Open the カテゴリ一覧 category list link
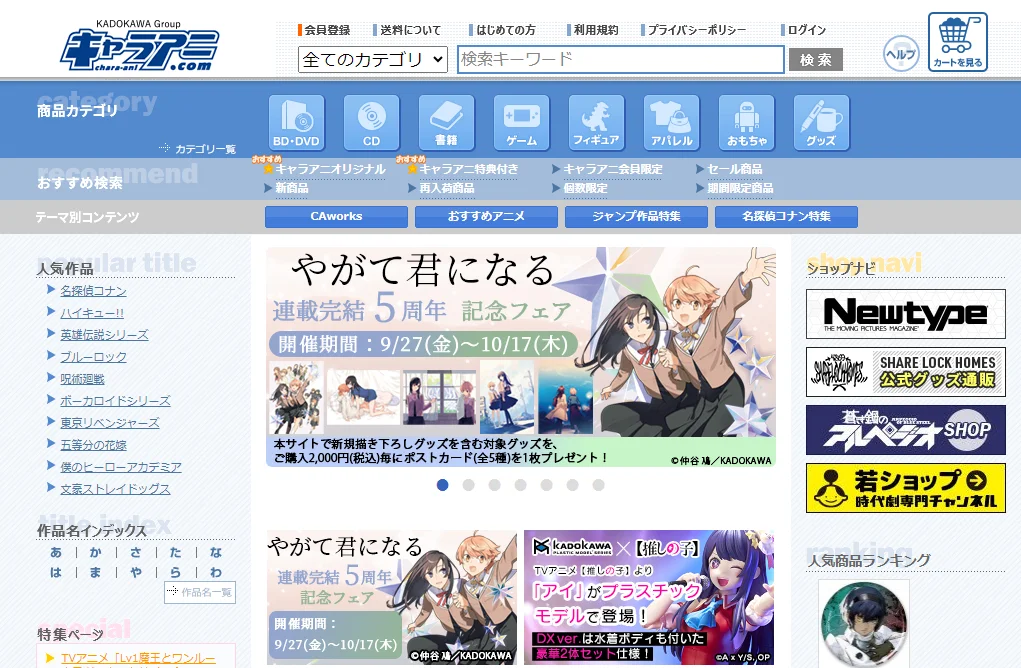This screenshot has width=1021, height=668. click(x=205, y=149)
